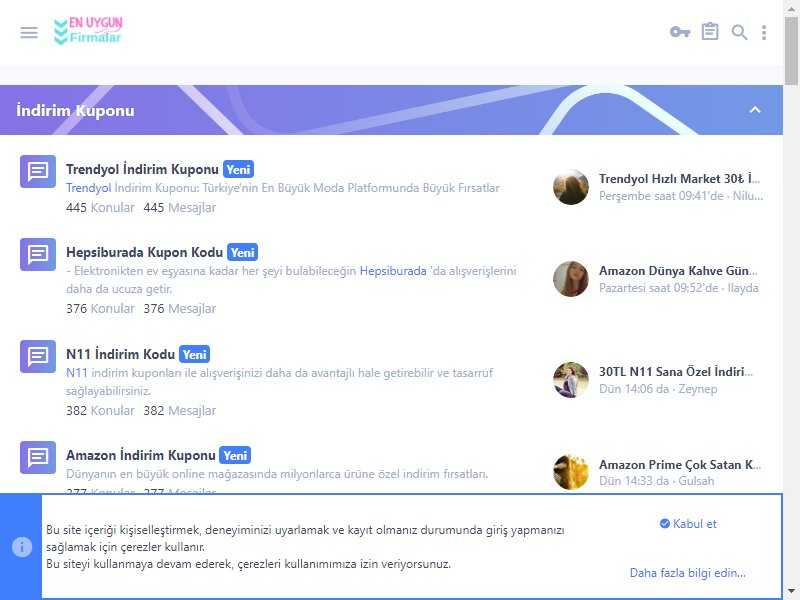The width and height of the screenshot is (800, 600).
Task: Click the 382 Konular count
Action: coord(101,411)
